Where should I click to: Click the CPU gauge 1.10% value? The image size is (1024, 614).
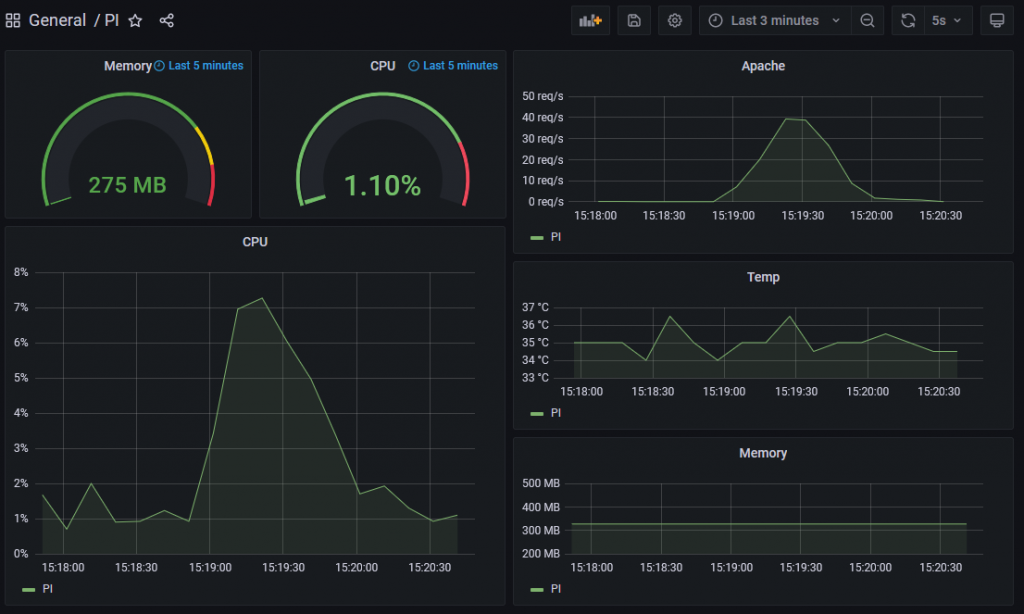(x=382, y=185)
